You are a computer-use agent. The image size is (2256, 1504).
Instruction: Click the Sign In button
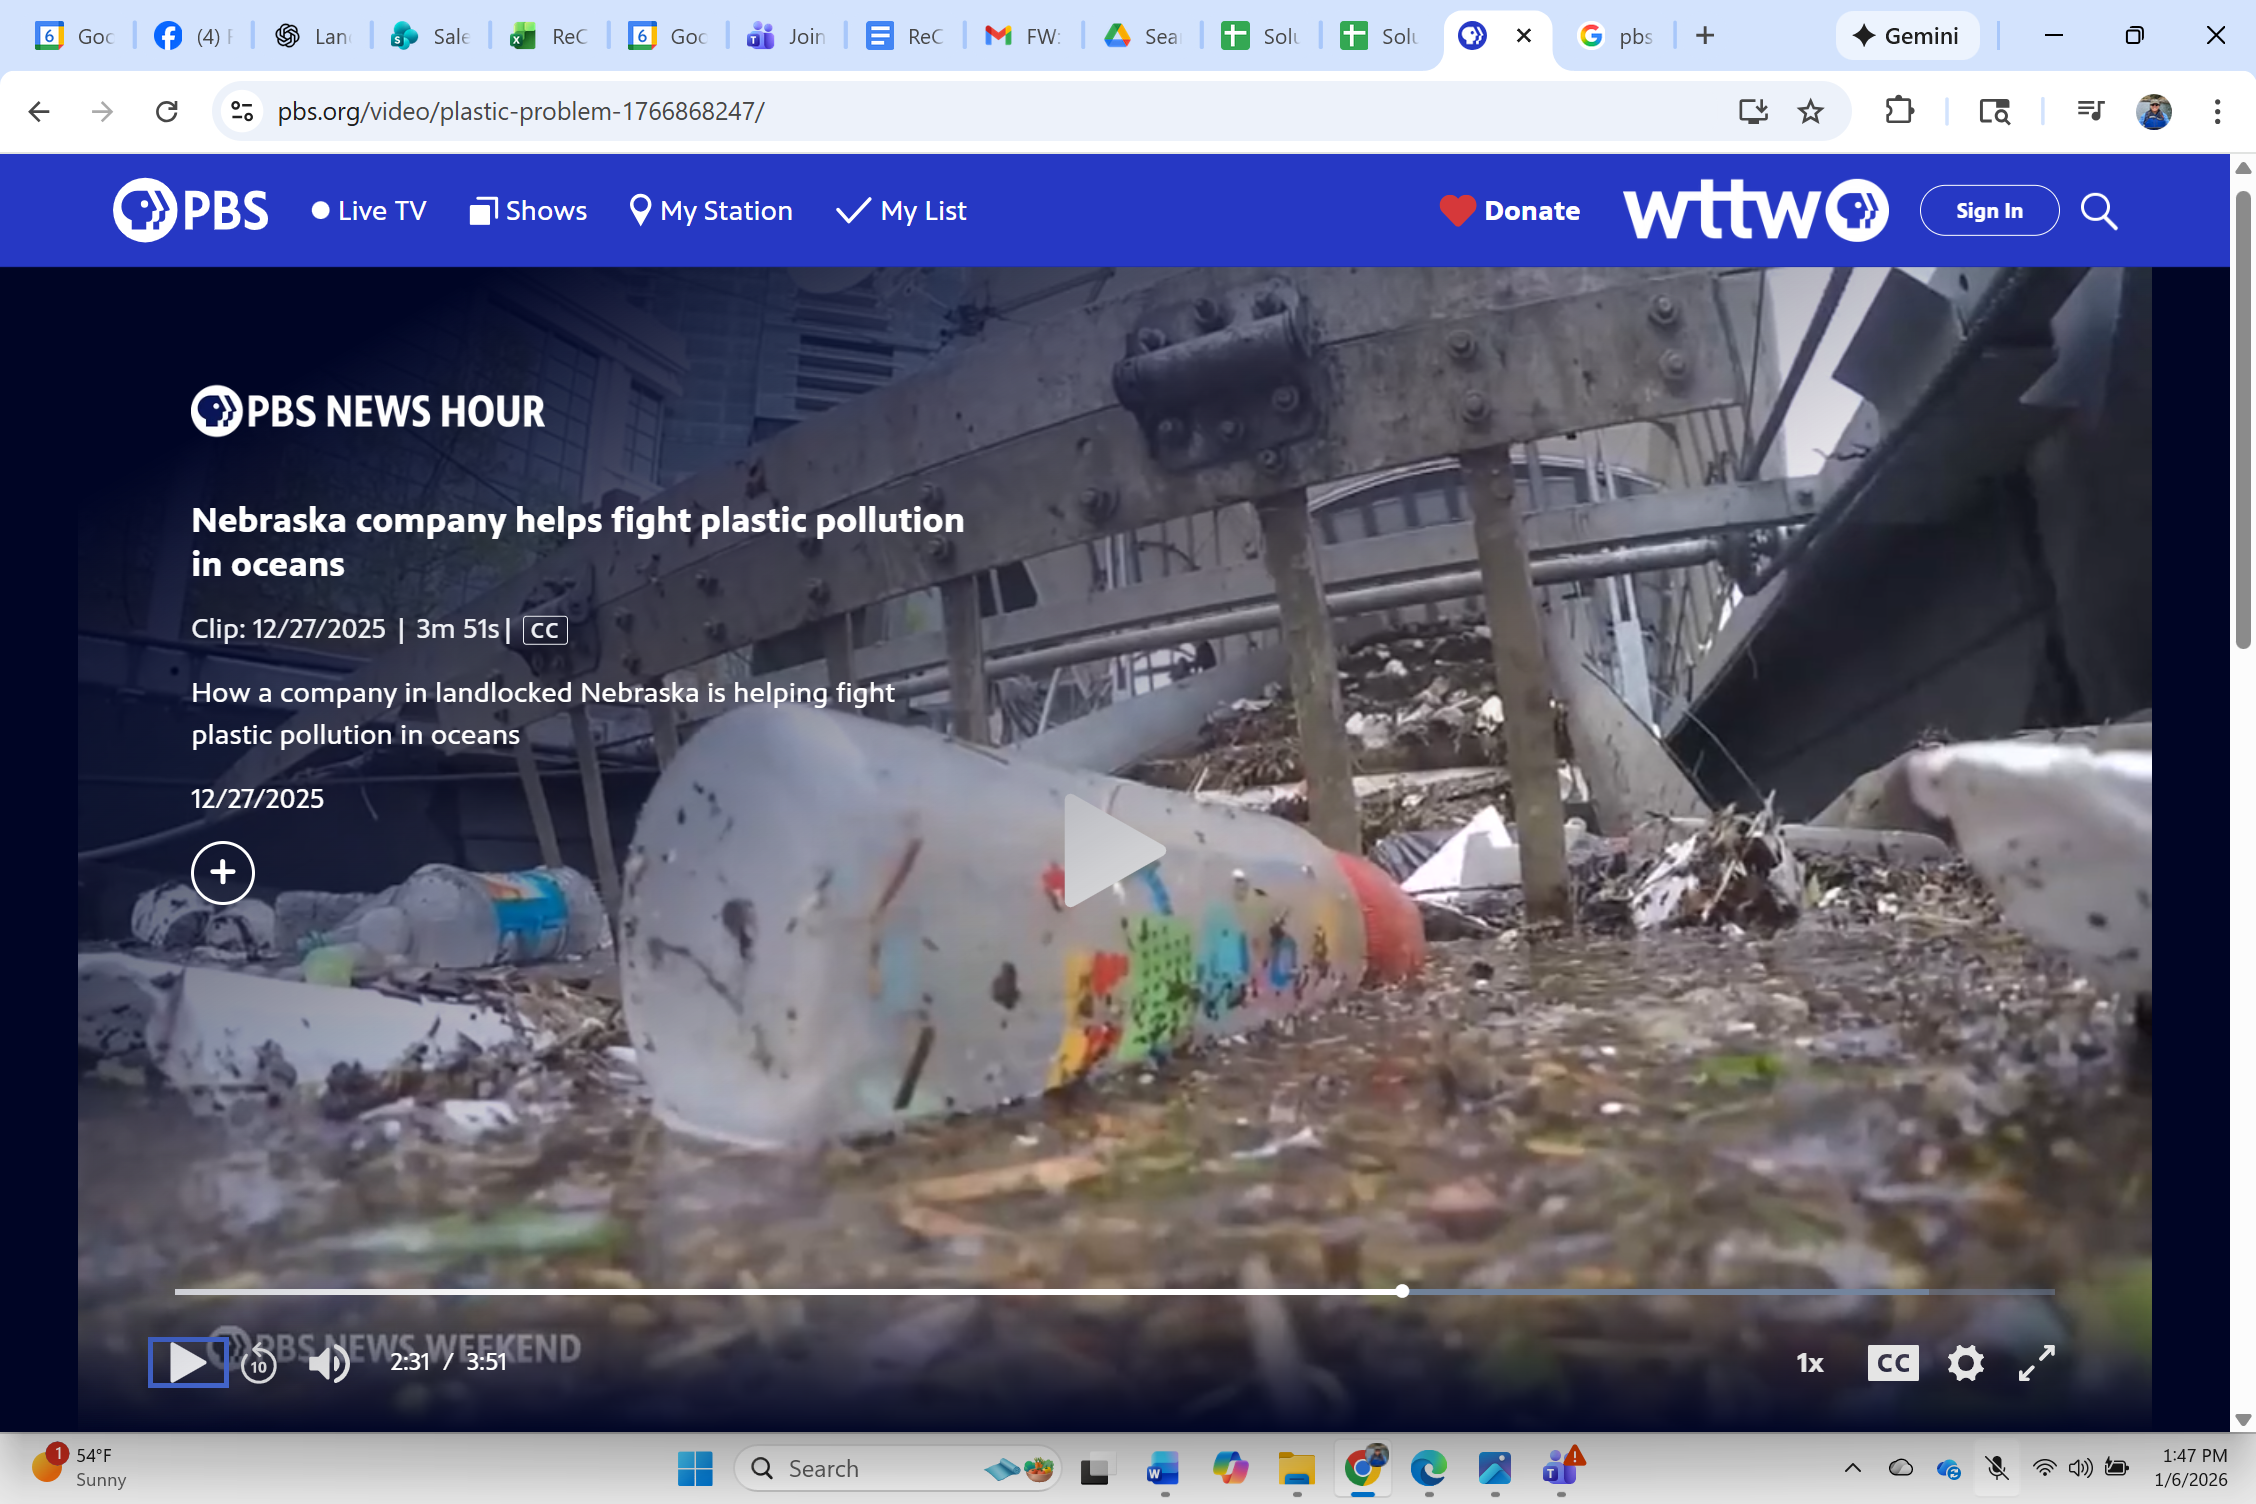pos(1988,210)
